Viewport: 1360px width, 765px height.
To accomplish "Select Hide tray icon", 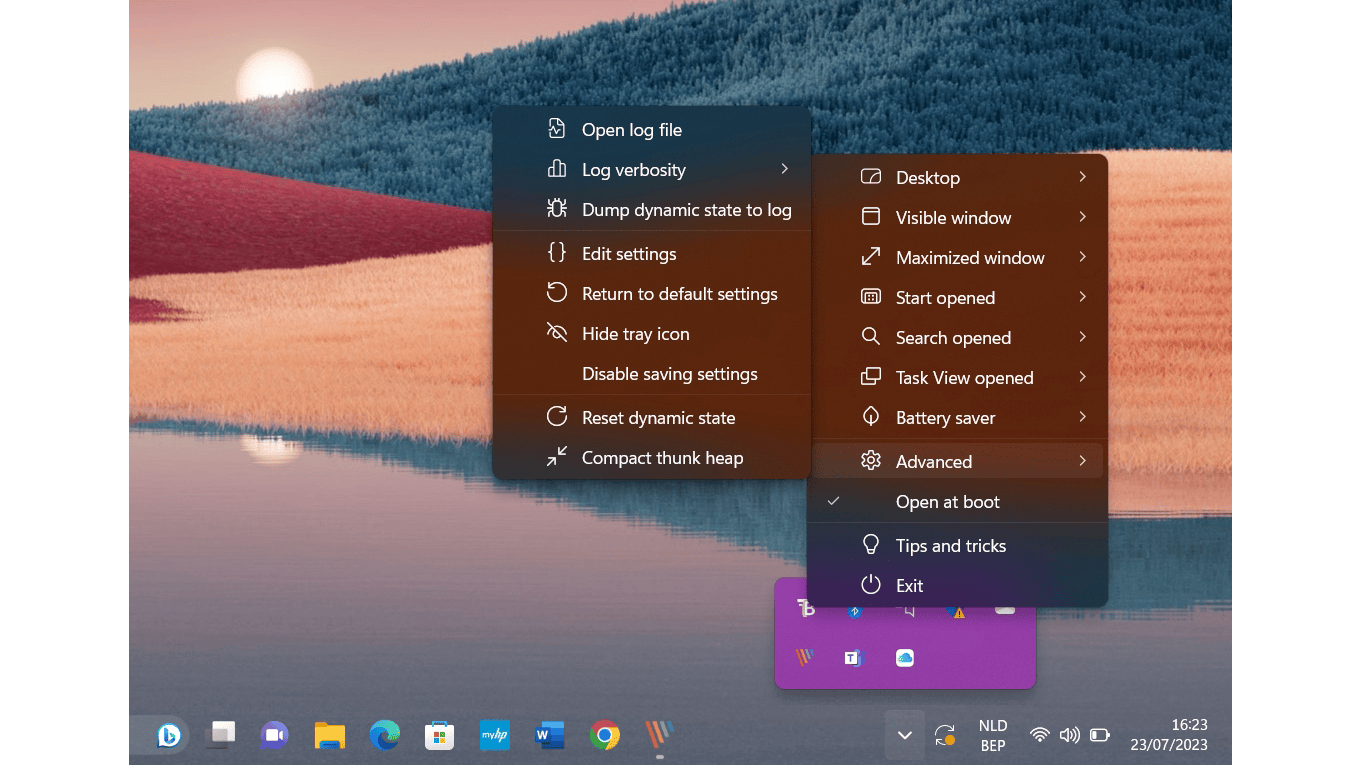I will (651, 334).
